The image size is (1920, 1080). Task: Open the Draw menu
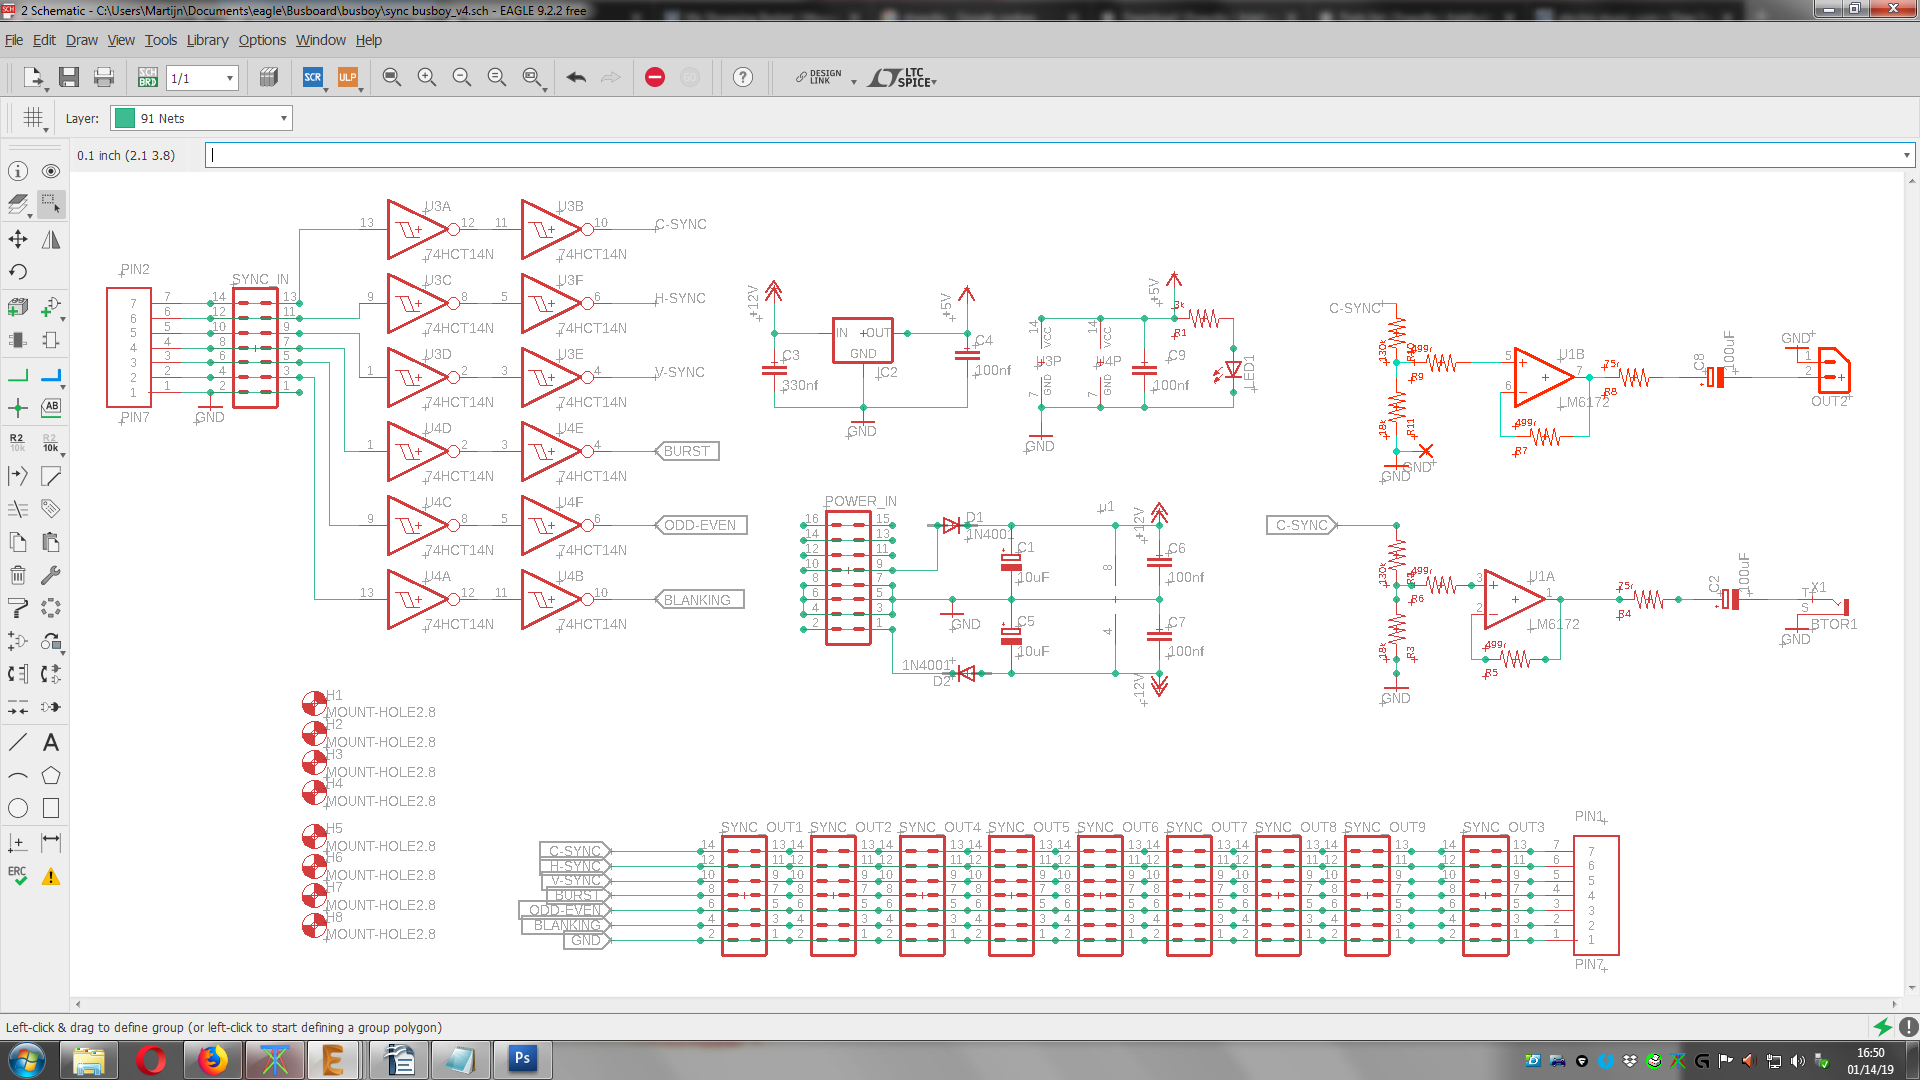tap(82, 40)
